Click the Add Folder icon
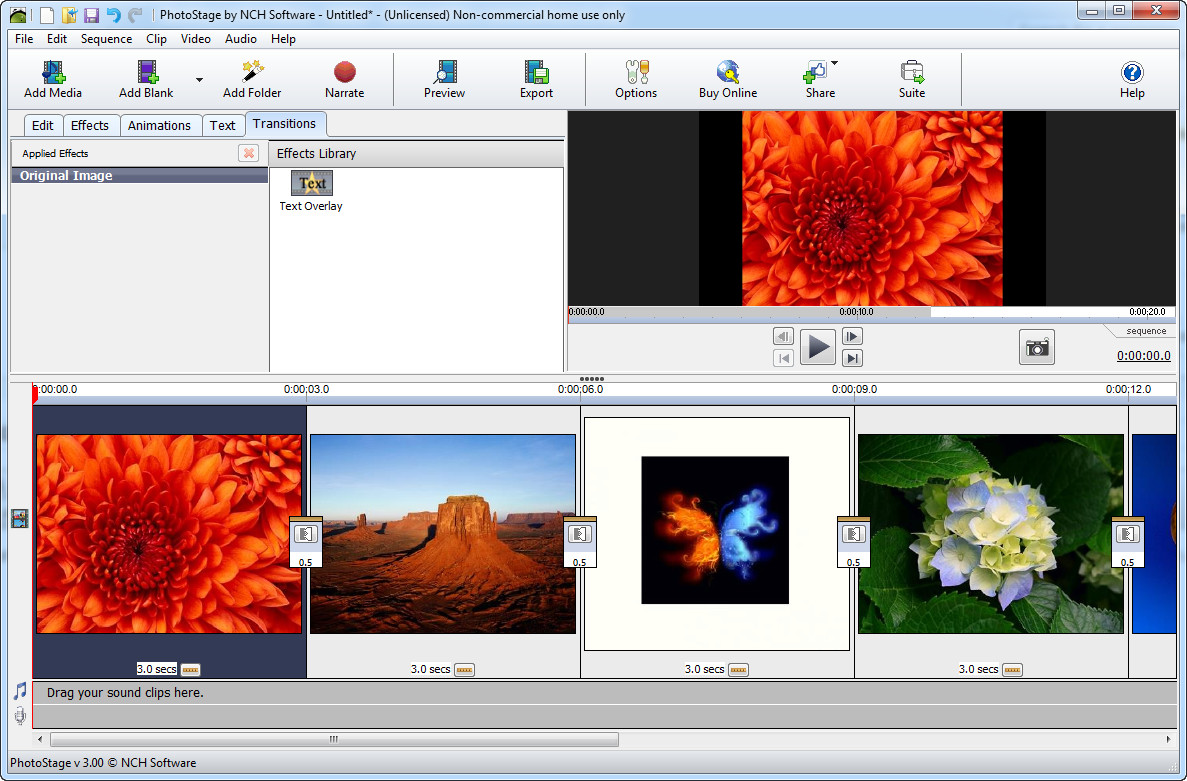This screenshot has height=781, width=1187. tap(251, 78)
